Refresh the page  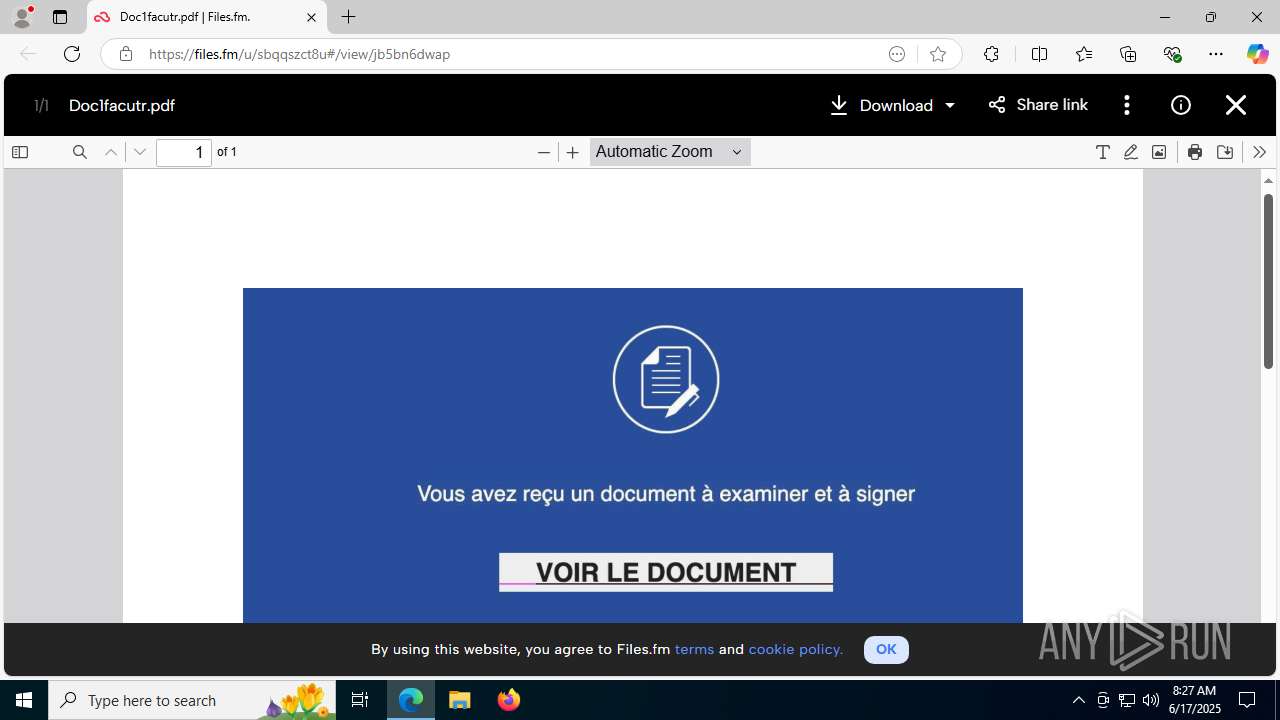tap(72, 54)
